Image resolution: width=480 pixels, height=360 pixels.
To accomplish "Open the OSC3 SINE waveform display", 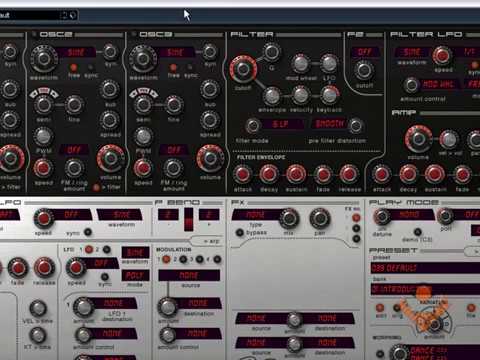I will pos(175,52).
